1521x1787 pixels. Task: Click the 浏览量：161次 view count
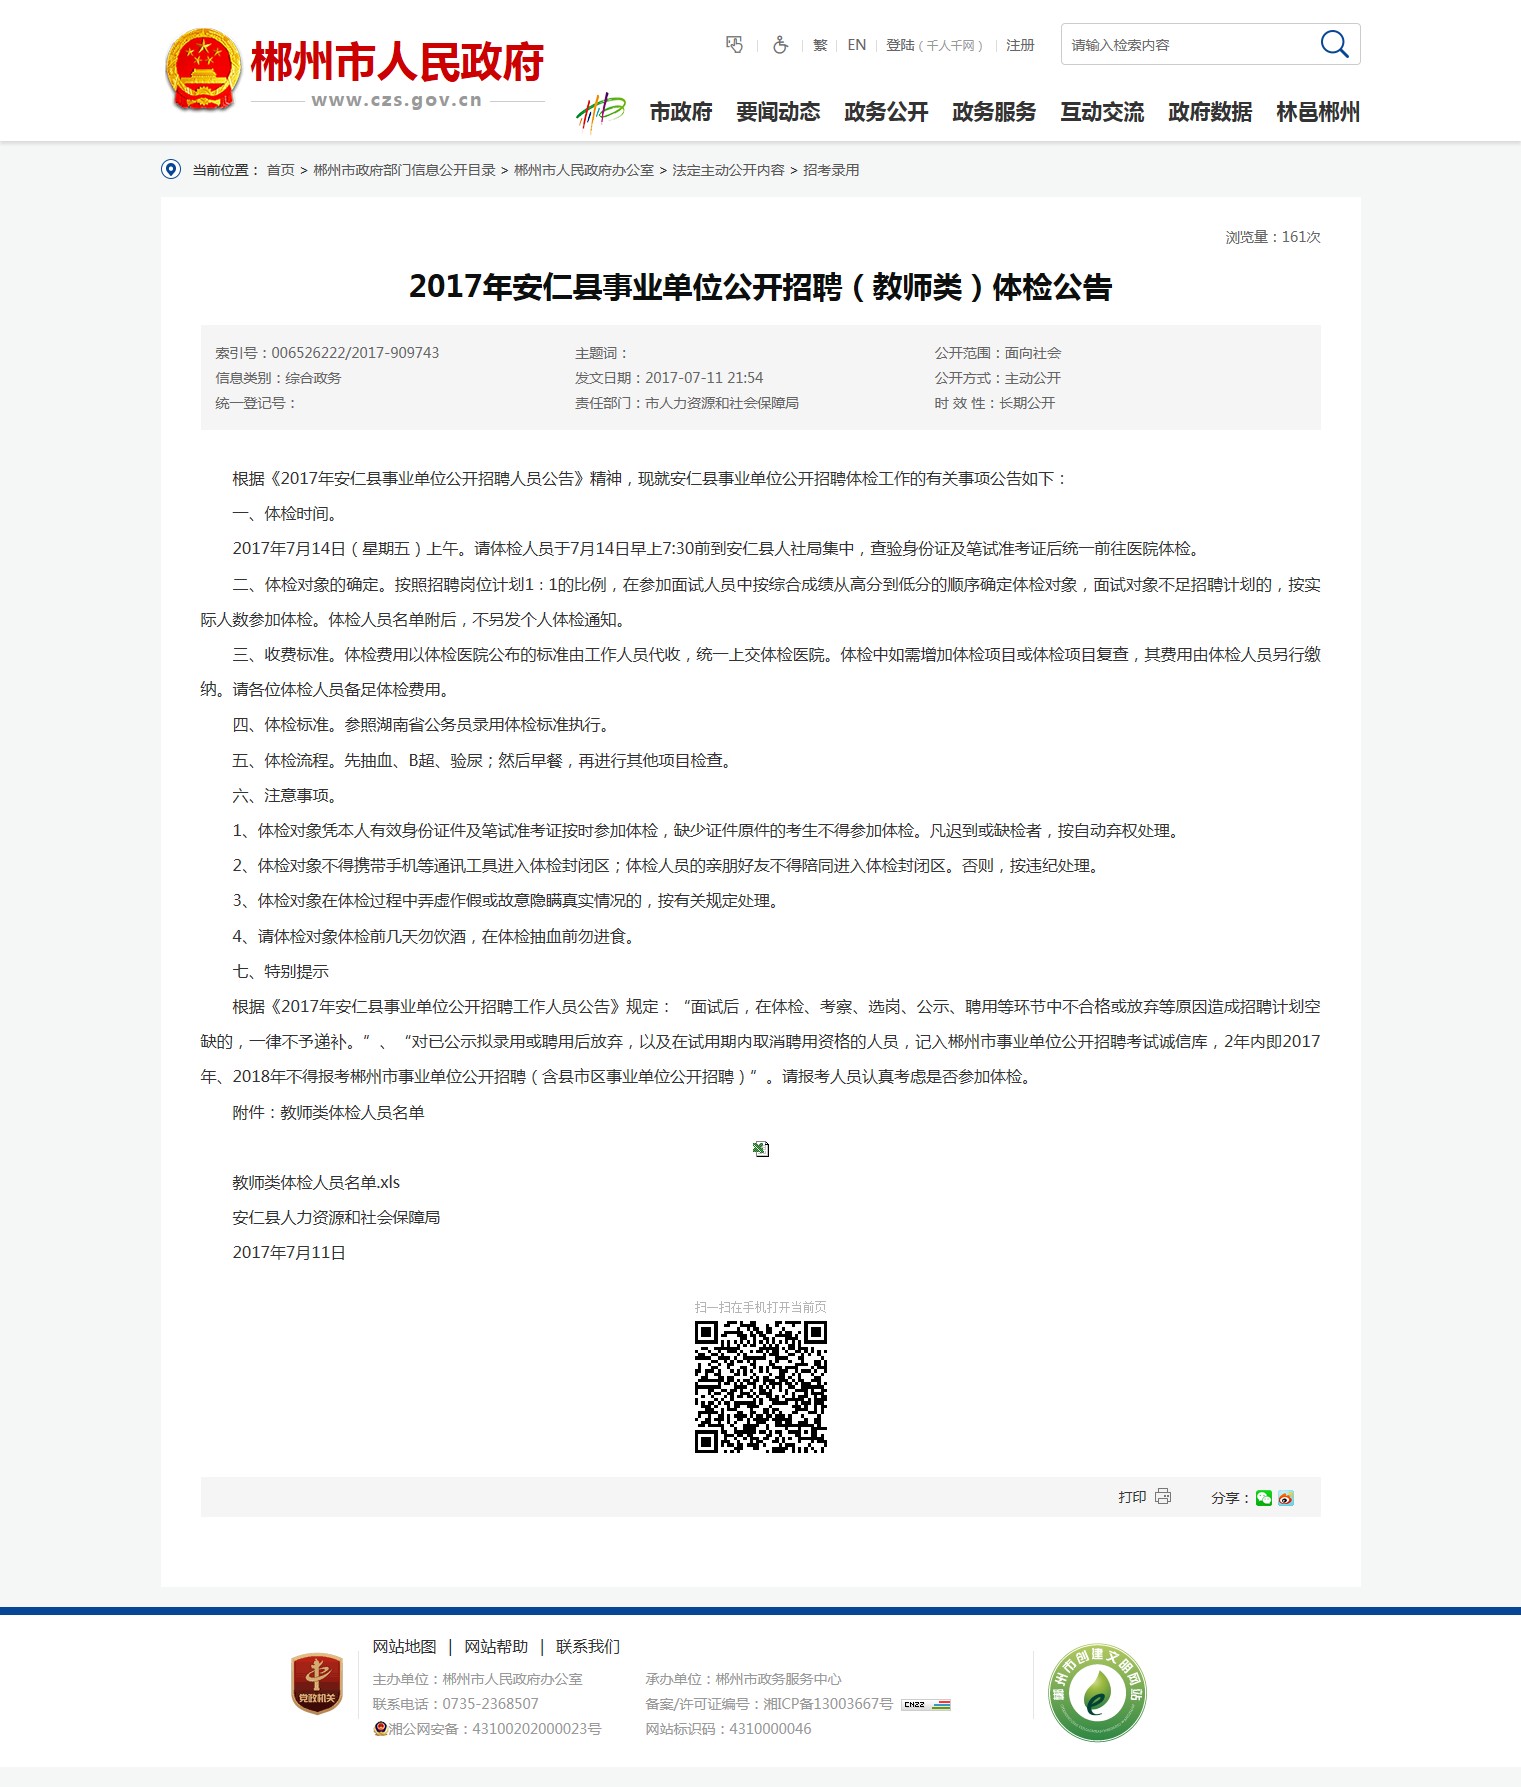(x=1273, y=237)
